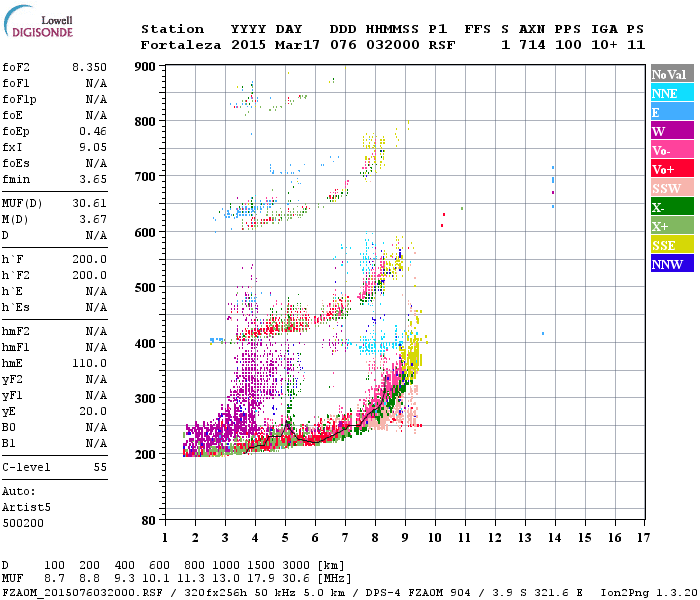Click the E blue legend swatch
Viewport: 700px width, 600px height.
pos(672,112)
